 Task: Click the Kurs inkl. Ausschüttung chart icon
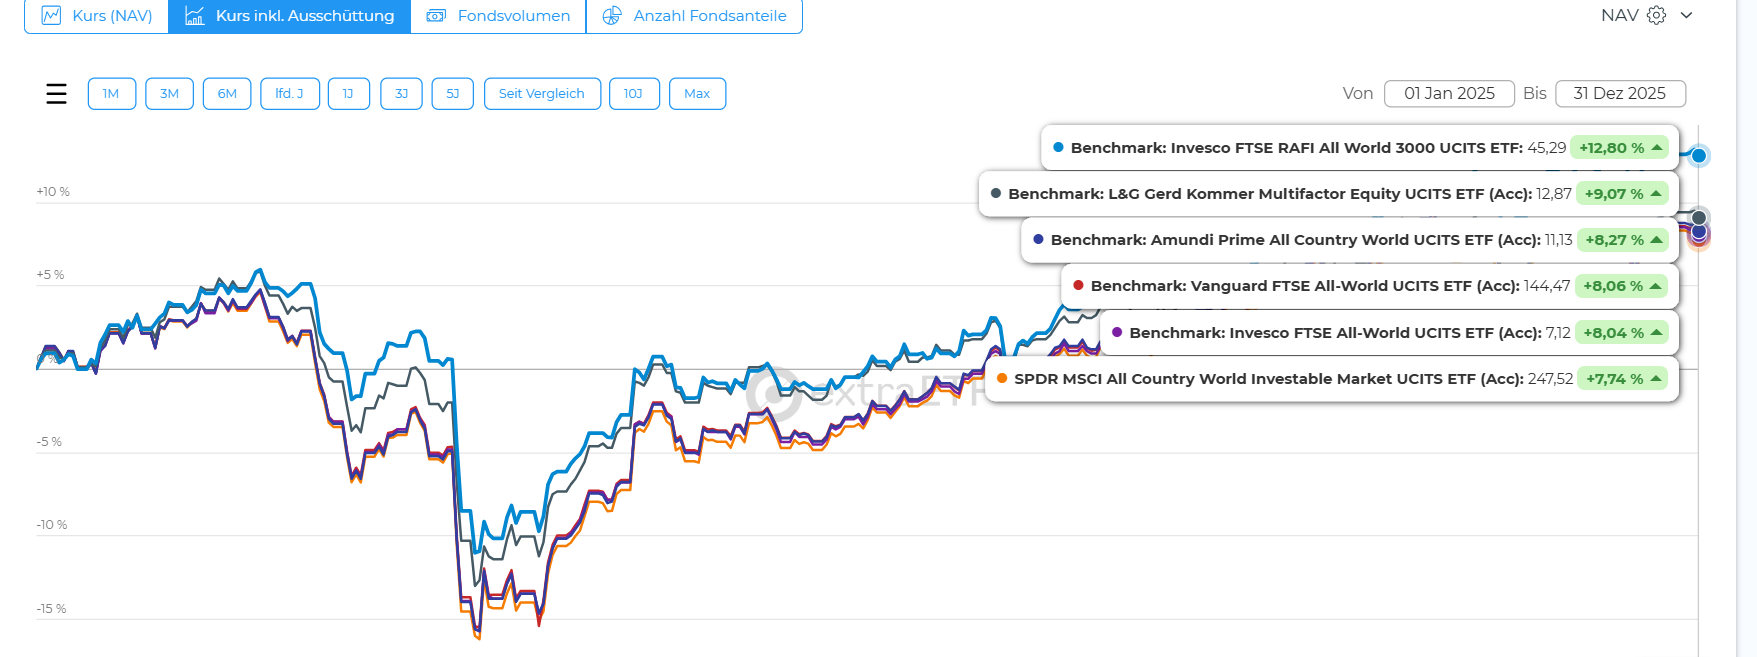pyautogui.click(x=195, y=16)
